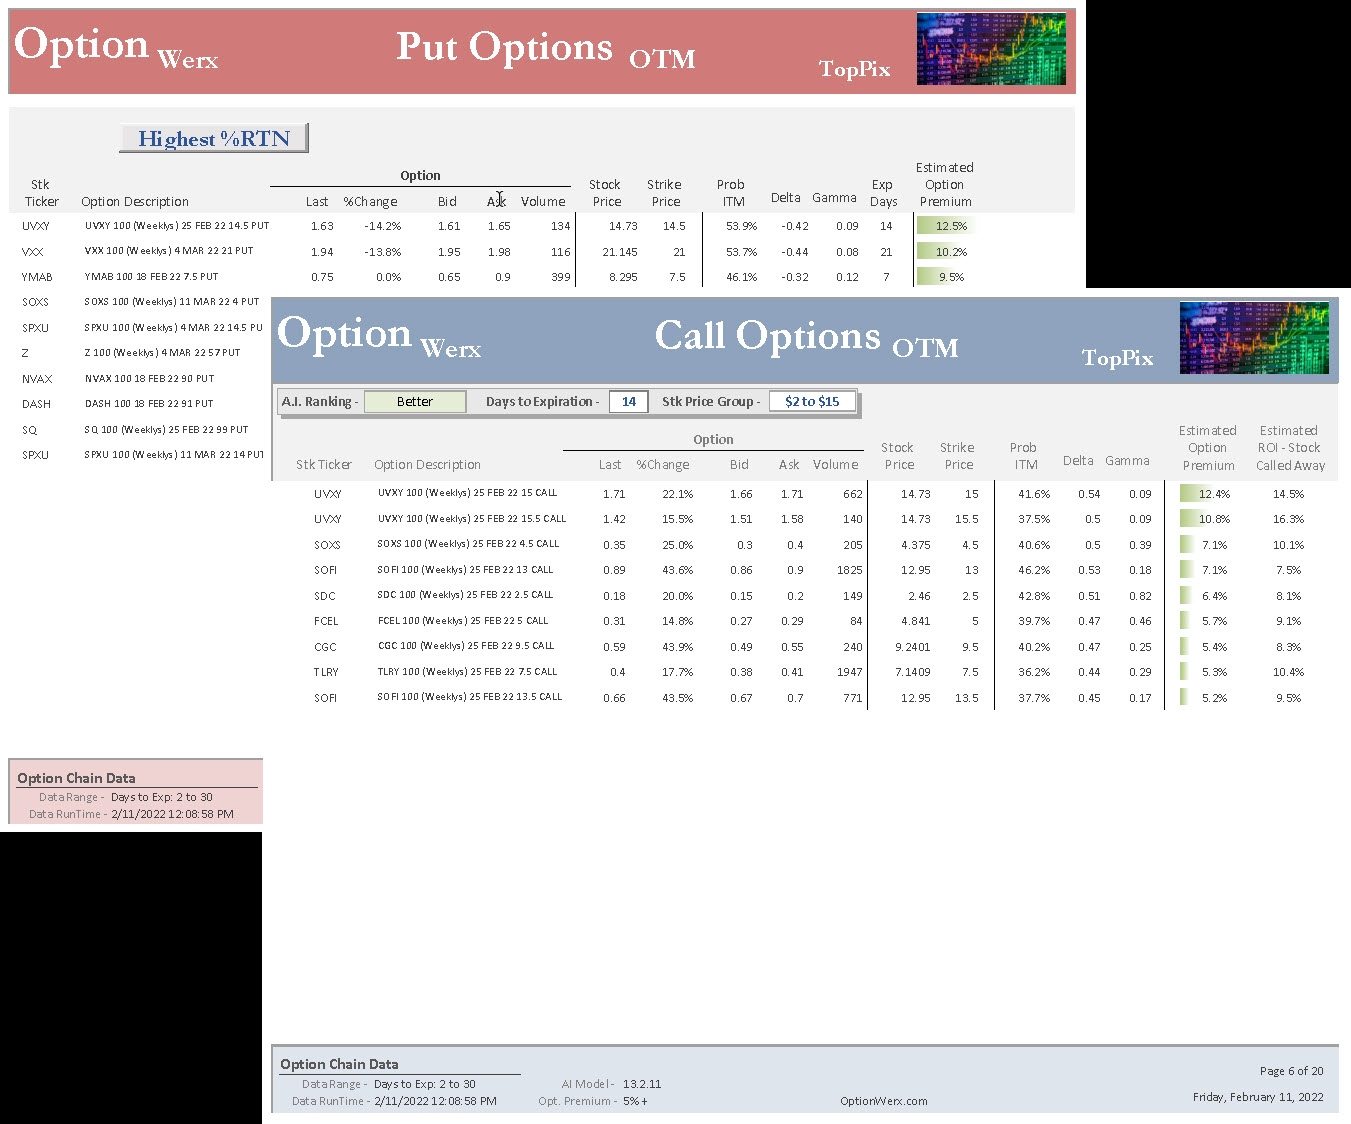Select the TLRY ticker in the call table
This screenshot has width=1351, height=1124.
(326, 673)
